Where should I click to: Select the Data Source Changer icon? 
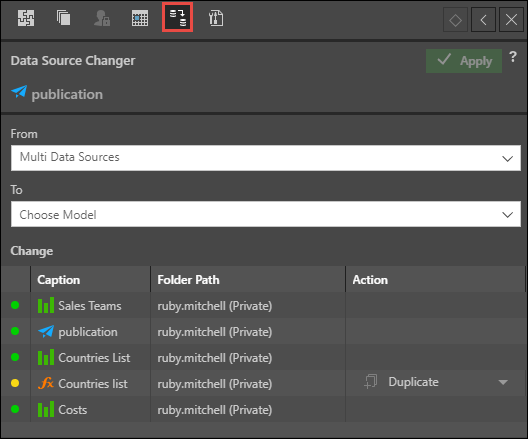pos(177,18)
